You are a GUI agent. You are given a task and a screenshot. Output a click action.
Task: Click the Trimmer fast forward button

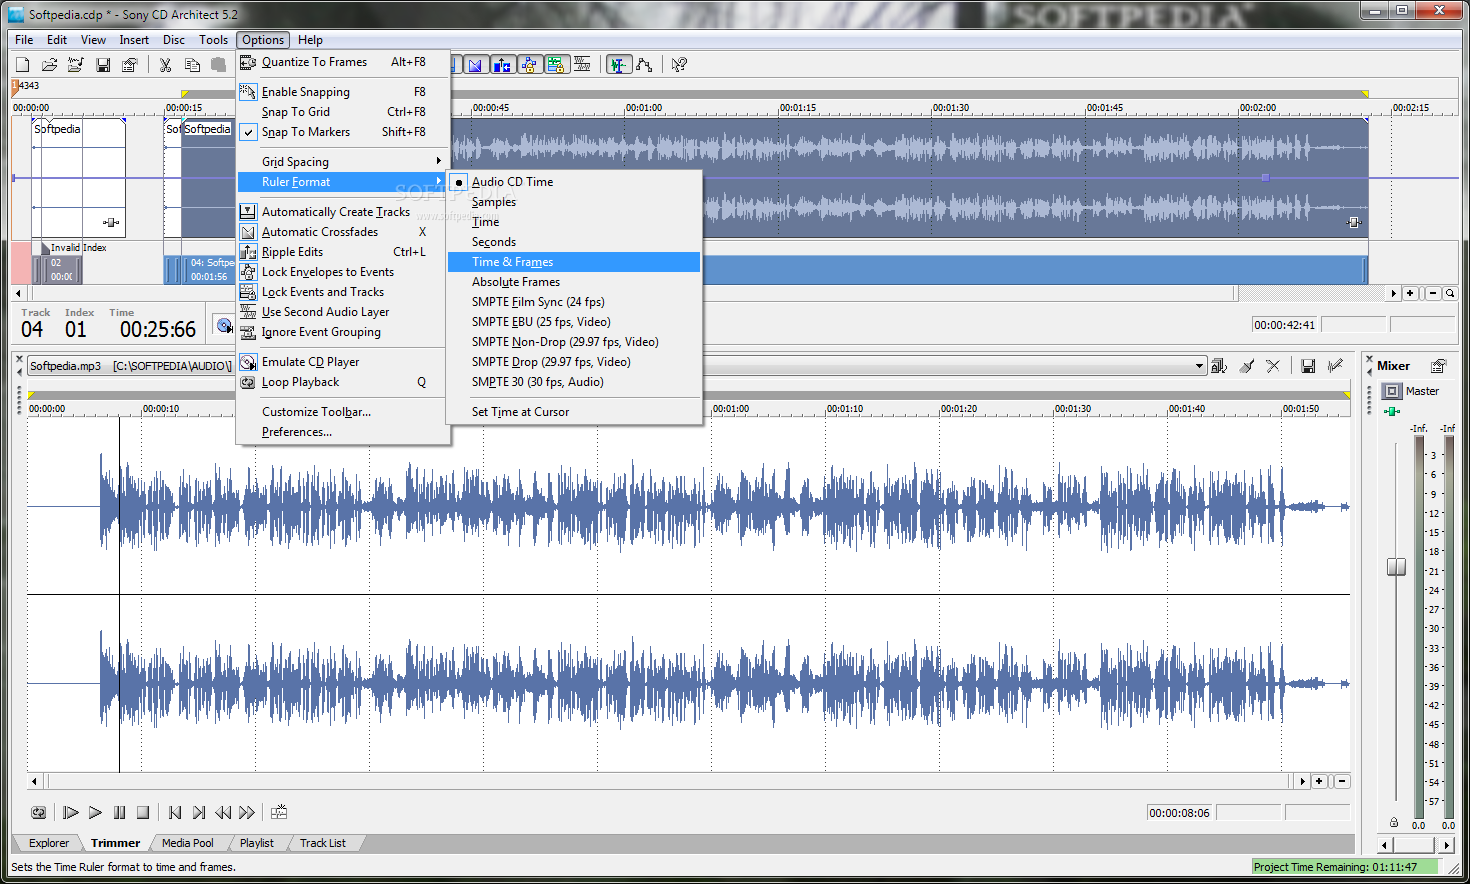tap(247, 812)
